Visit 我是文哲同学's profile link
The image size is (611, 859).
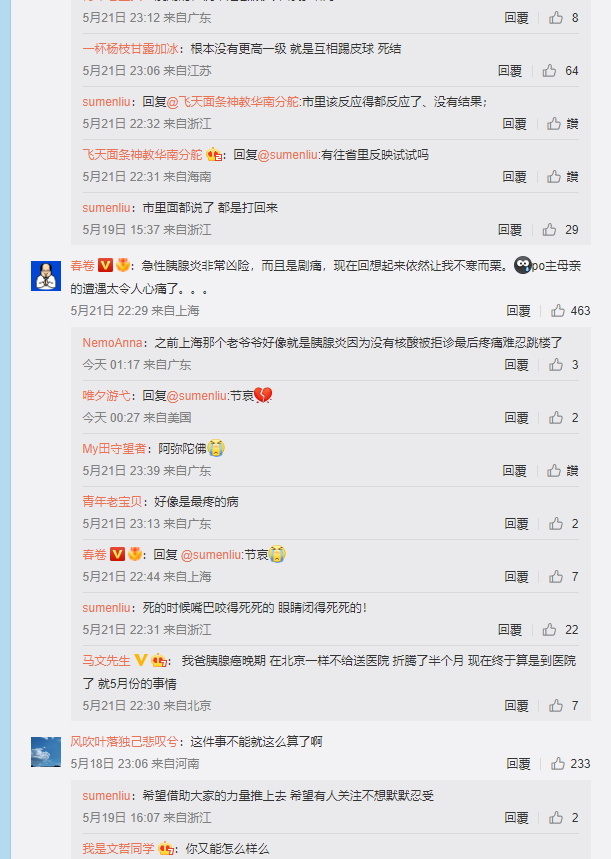pyautogui.click(x=118, y=849)
